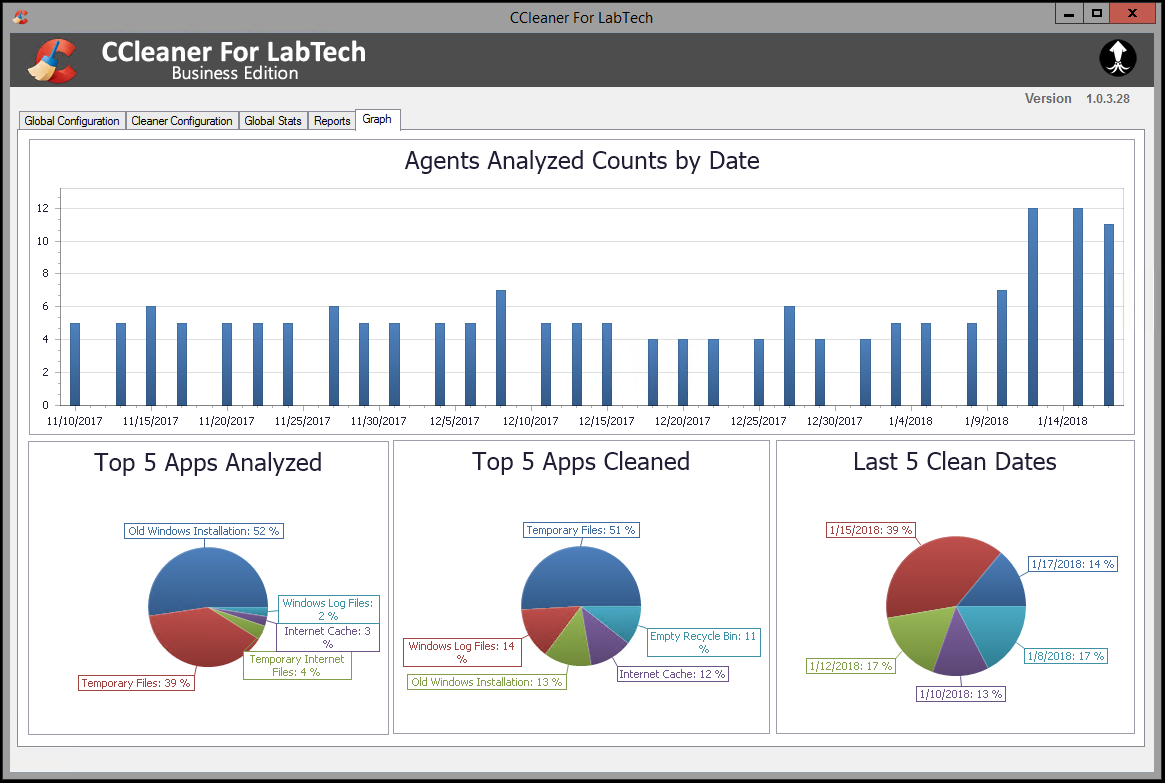Click the small title bar app icon
This screenshot has width=1165, height=783.
(x=20, y=16)
